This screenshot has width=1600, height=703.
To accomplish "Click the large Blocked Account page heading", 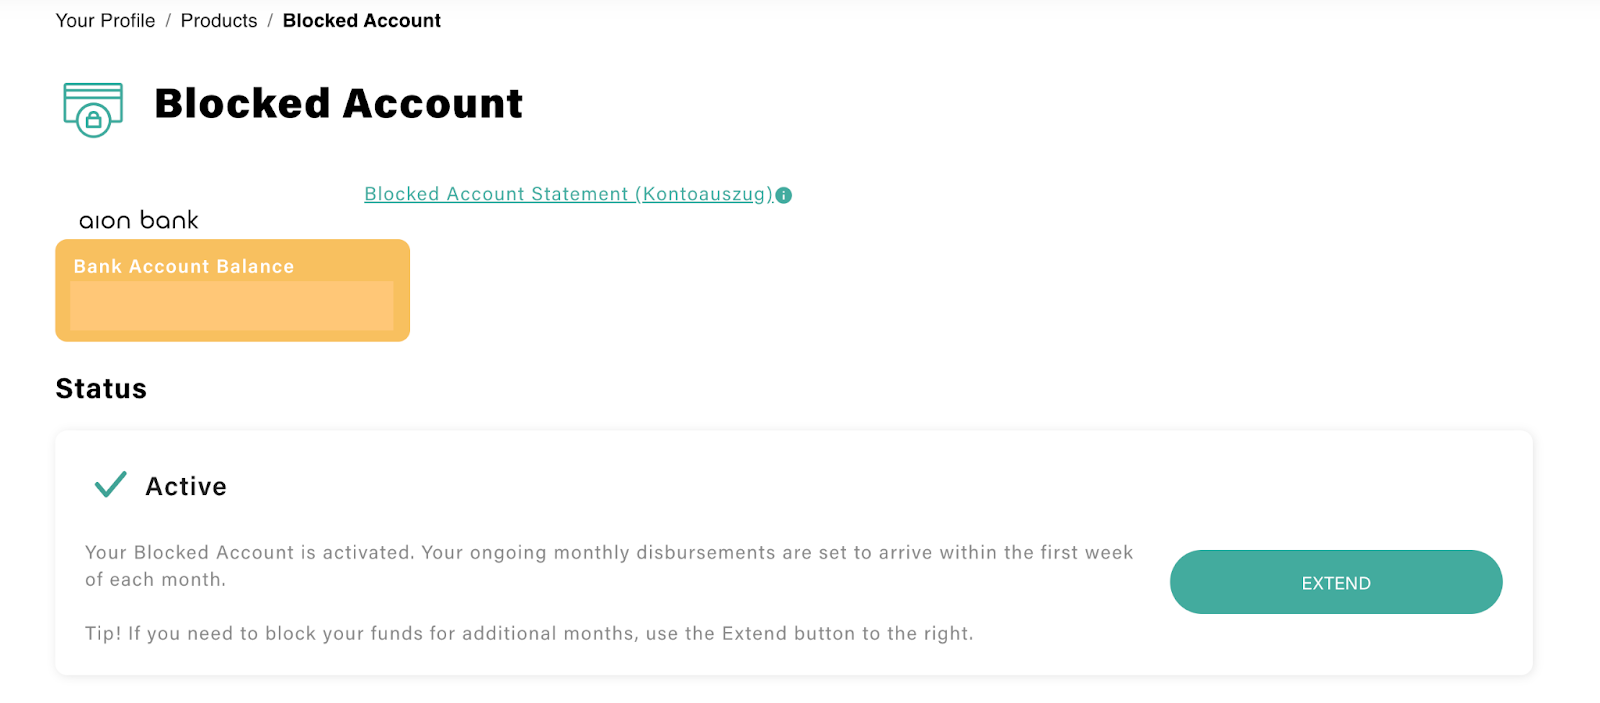I will (338, 104).
